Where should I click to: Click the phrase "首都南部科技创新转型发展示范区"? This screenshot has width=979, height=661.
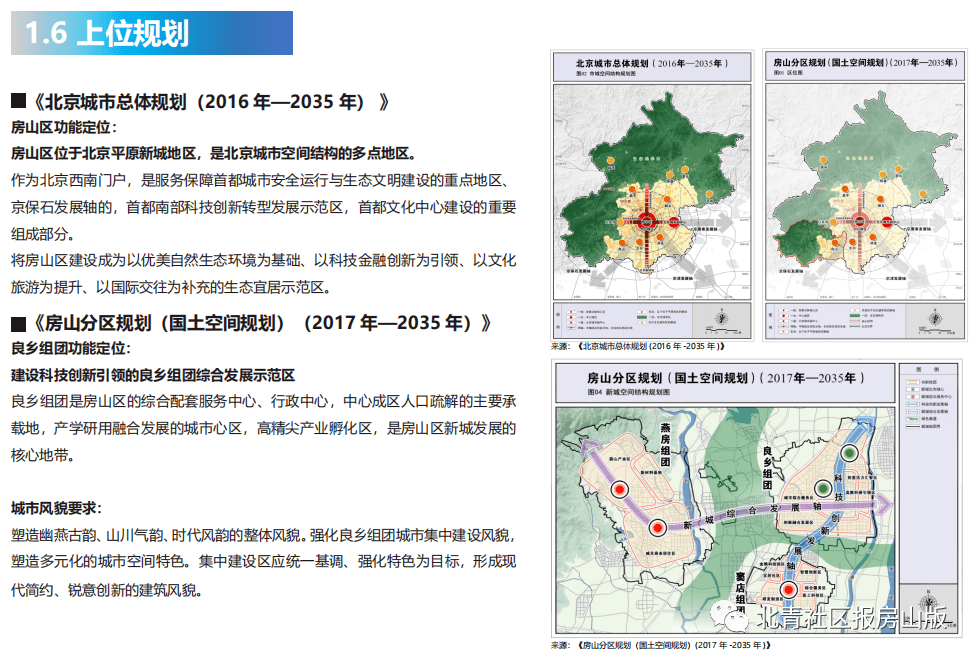click(x=235, y=207)
